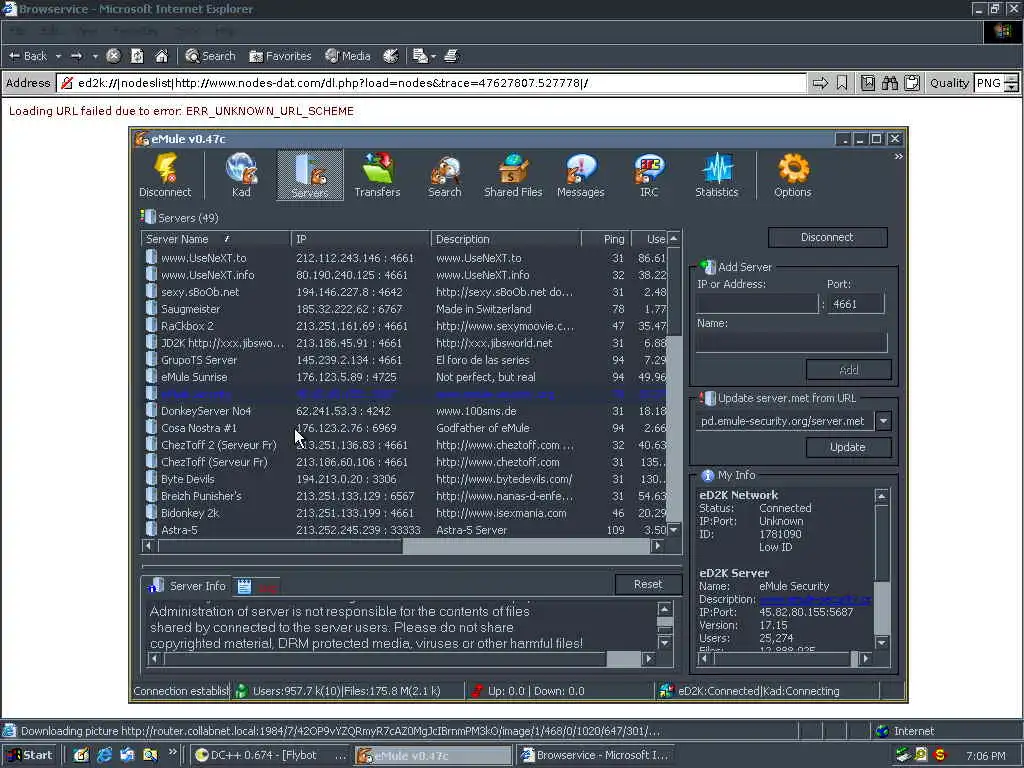Click the My Info panel scroll-up arrow
The height and width of the screenshot is (768, 1024).
881,496
